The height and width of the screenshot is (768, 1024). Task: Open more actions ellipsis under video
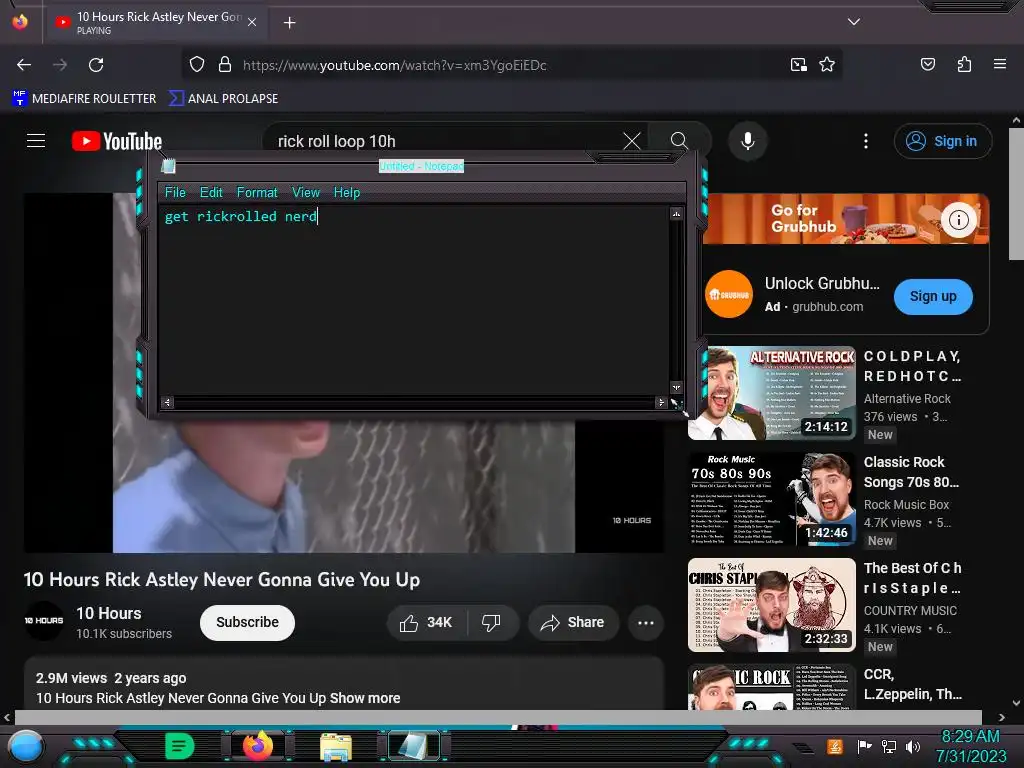click(x=645, y=622)
